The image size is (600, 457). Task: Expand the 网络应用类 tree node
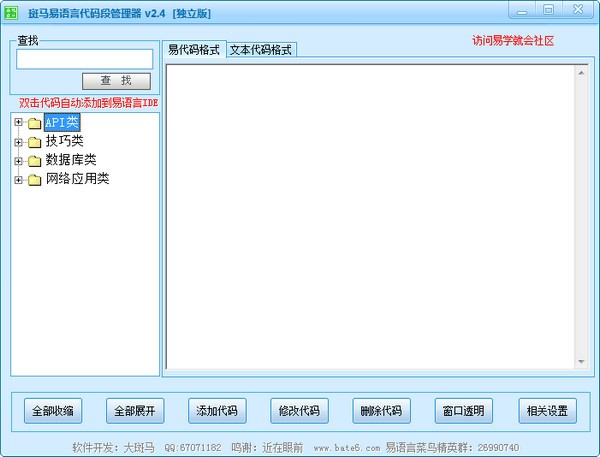pyautogui.click(x=18, y=180)
